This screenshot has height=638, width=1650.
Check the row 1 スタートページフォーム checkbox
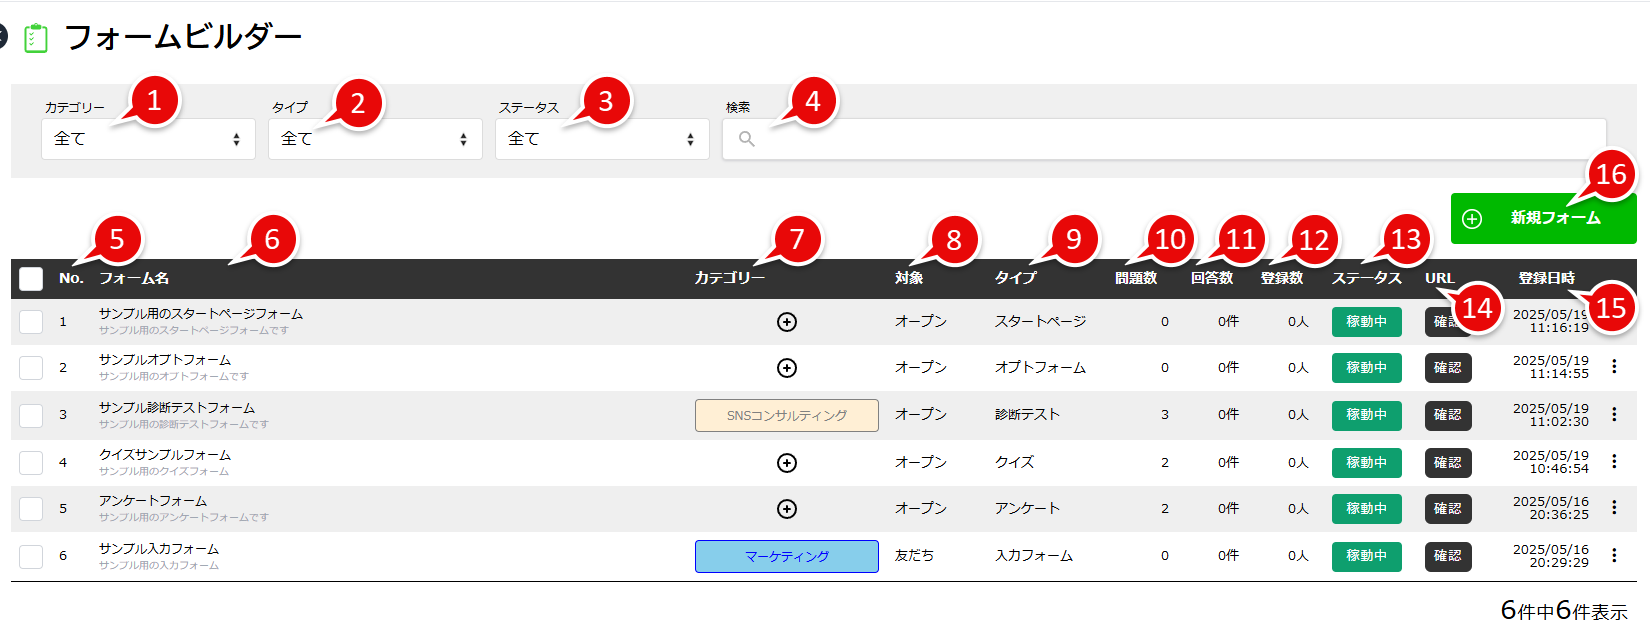click(31, 322)
